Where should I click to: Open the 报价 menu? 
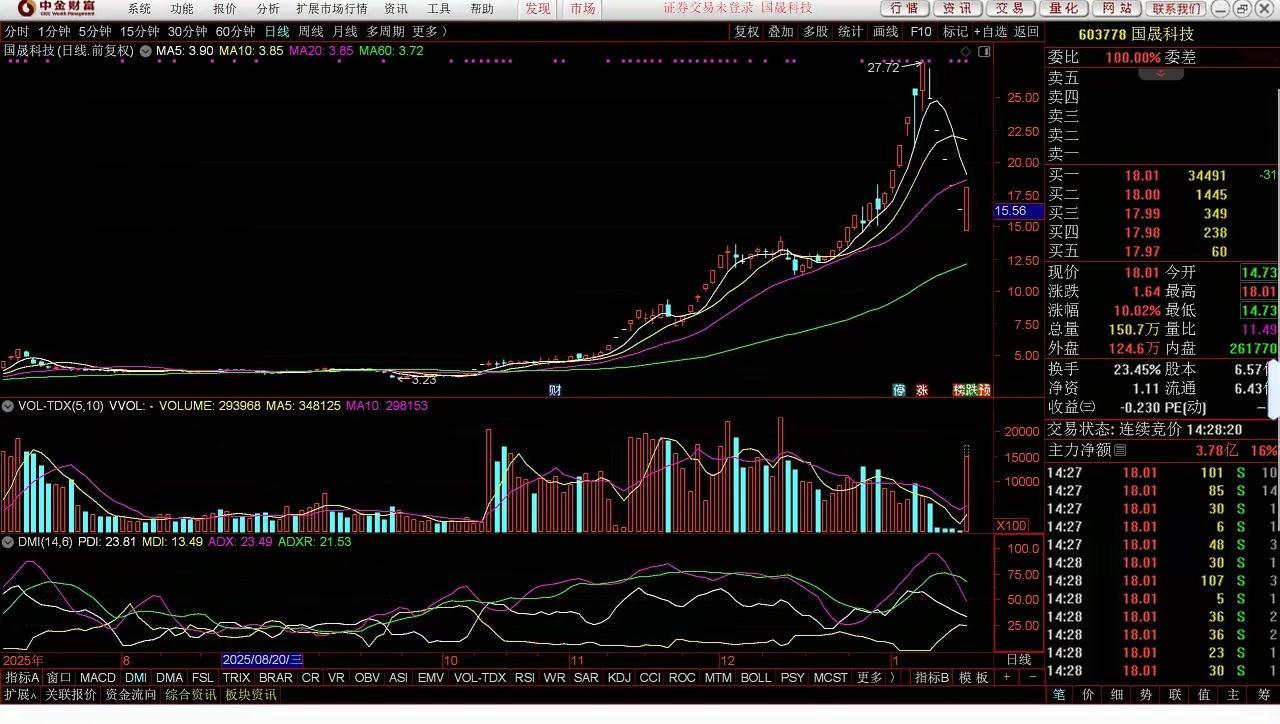tap(225, 8)
